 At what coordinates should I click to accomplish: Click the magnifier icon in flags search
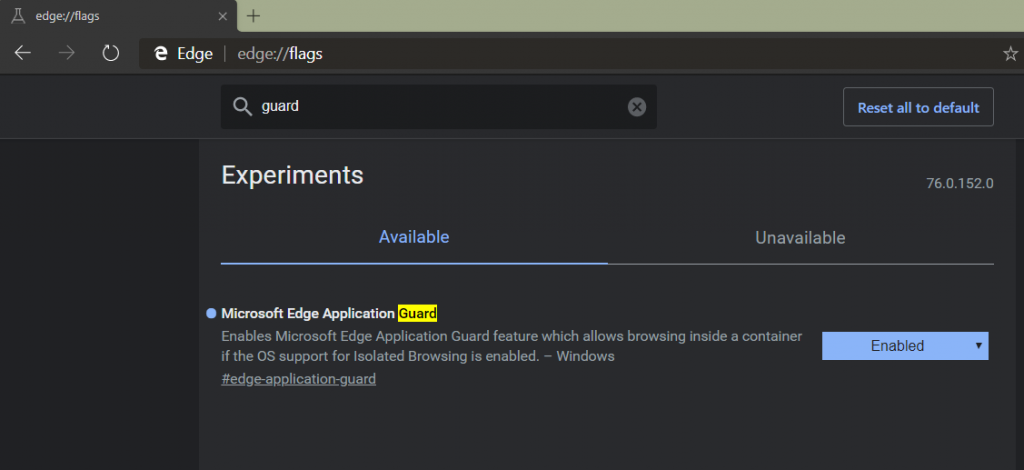click(242, 107)
